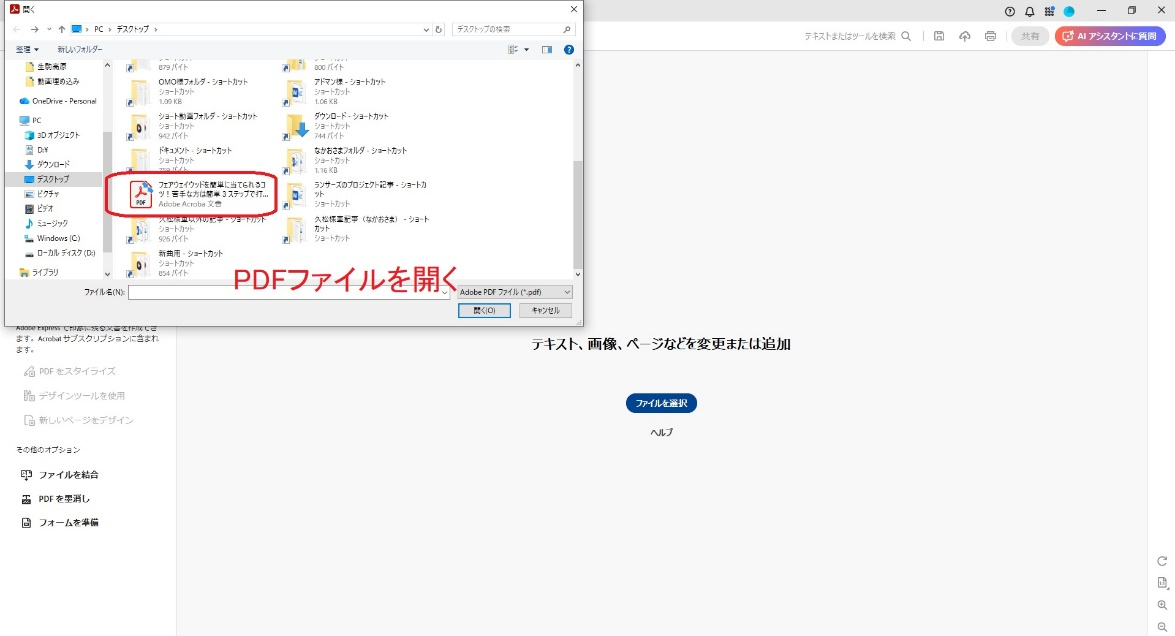Click the blue help icon in the dialog toolbar
This screenshot has height=636, width=1175.
pos(568,48)
